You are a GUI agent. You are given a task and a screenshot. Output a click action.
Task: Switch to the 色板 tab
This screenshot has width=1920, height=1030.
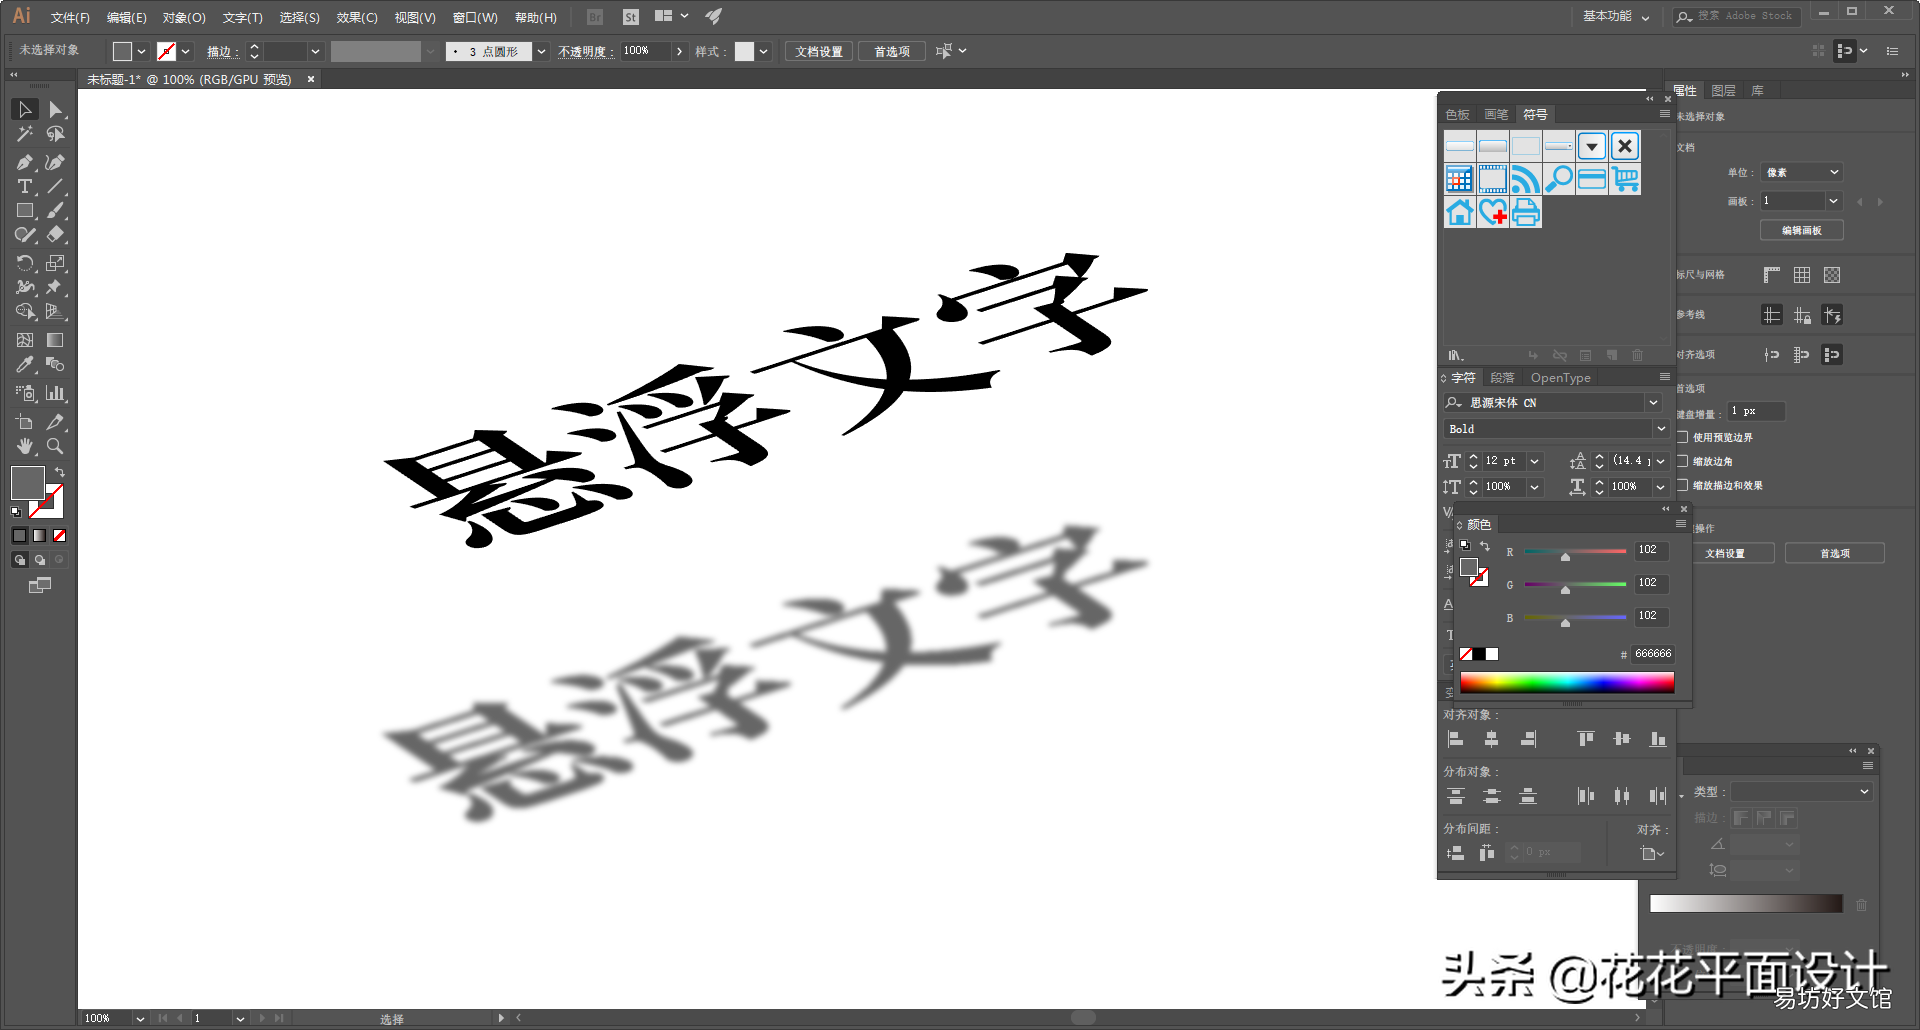tap(1458, 115)
